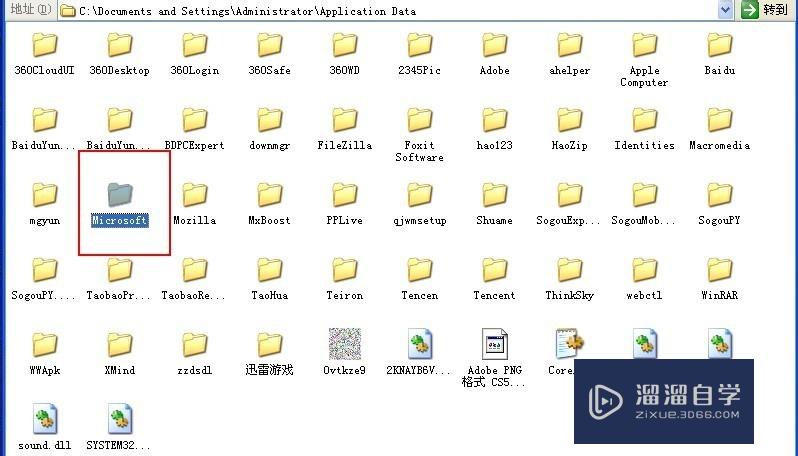Select the Ovtkze9 file thumbnail
798x456 pixels.
pyautogui.click(x=345, y=344)
